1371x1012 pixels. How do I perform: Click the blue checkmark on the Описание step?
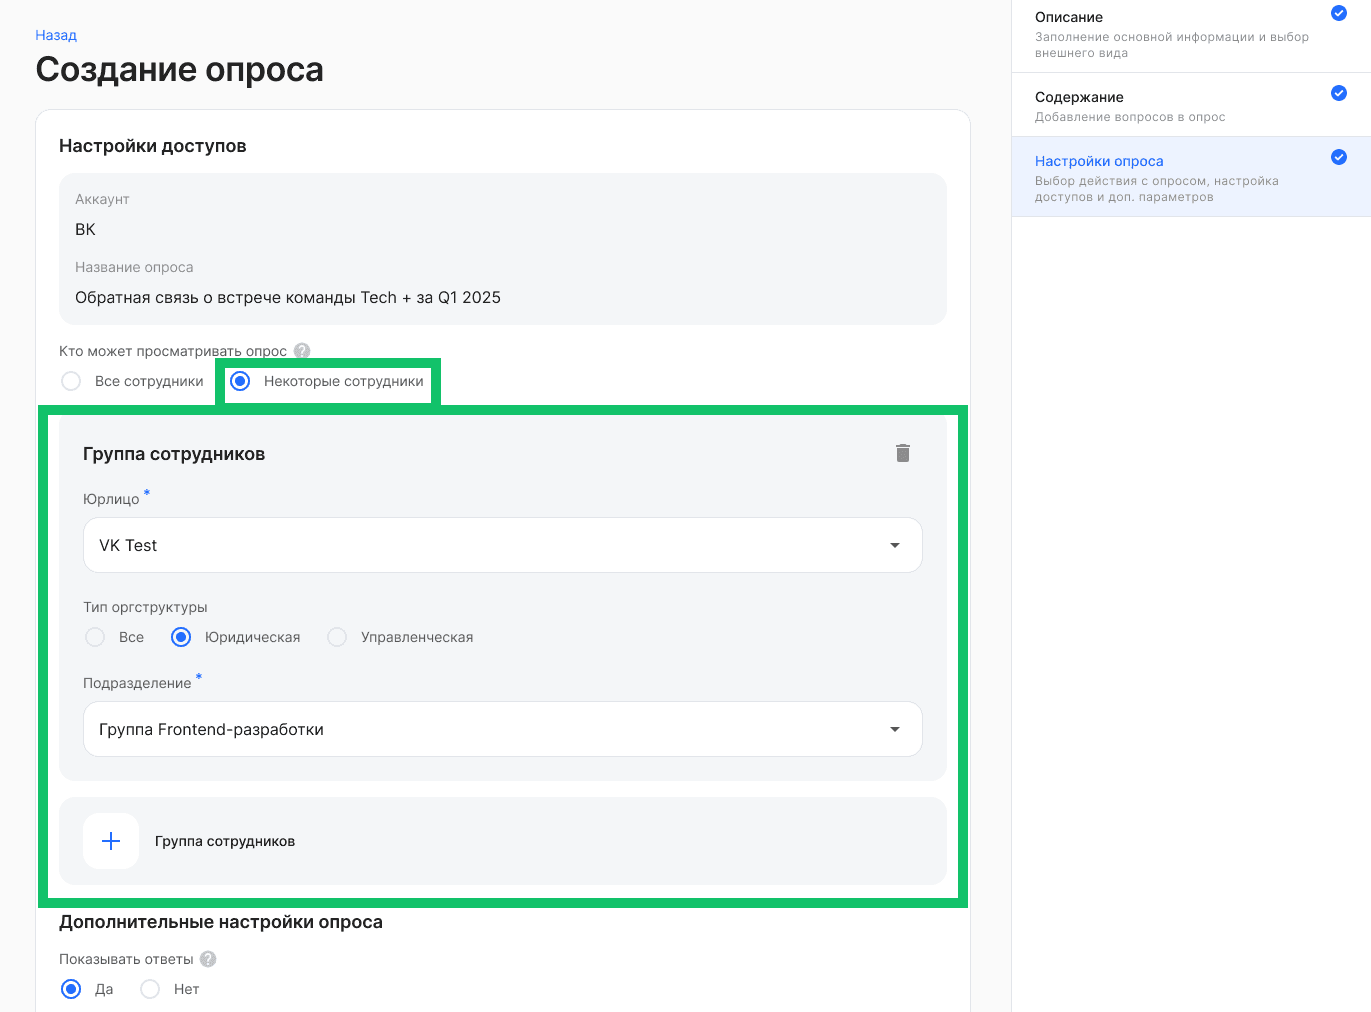1338,13
